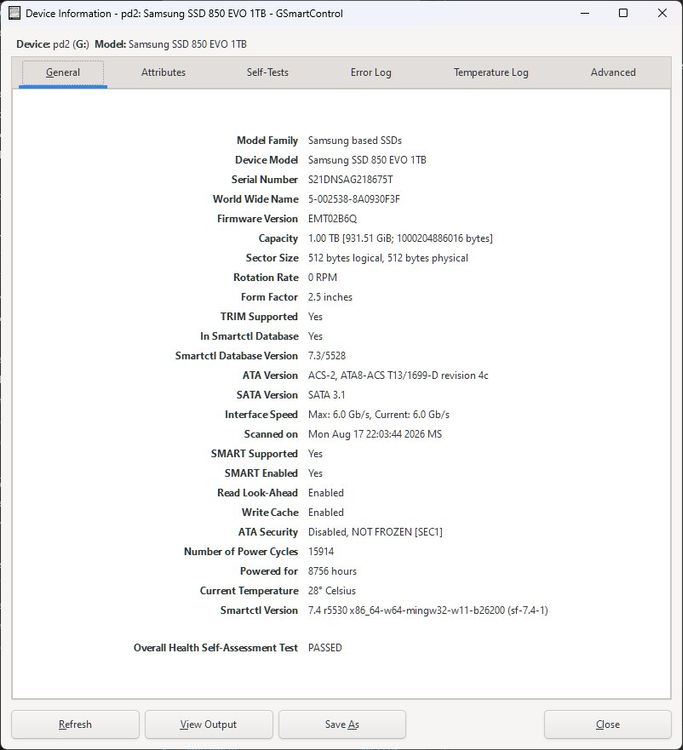Viewport: 683px width, 750px height.
Task: Switch to the Error Log tab
Action: pos(371,73)
